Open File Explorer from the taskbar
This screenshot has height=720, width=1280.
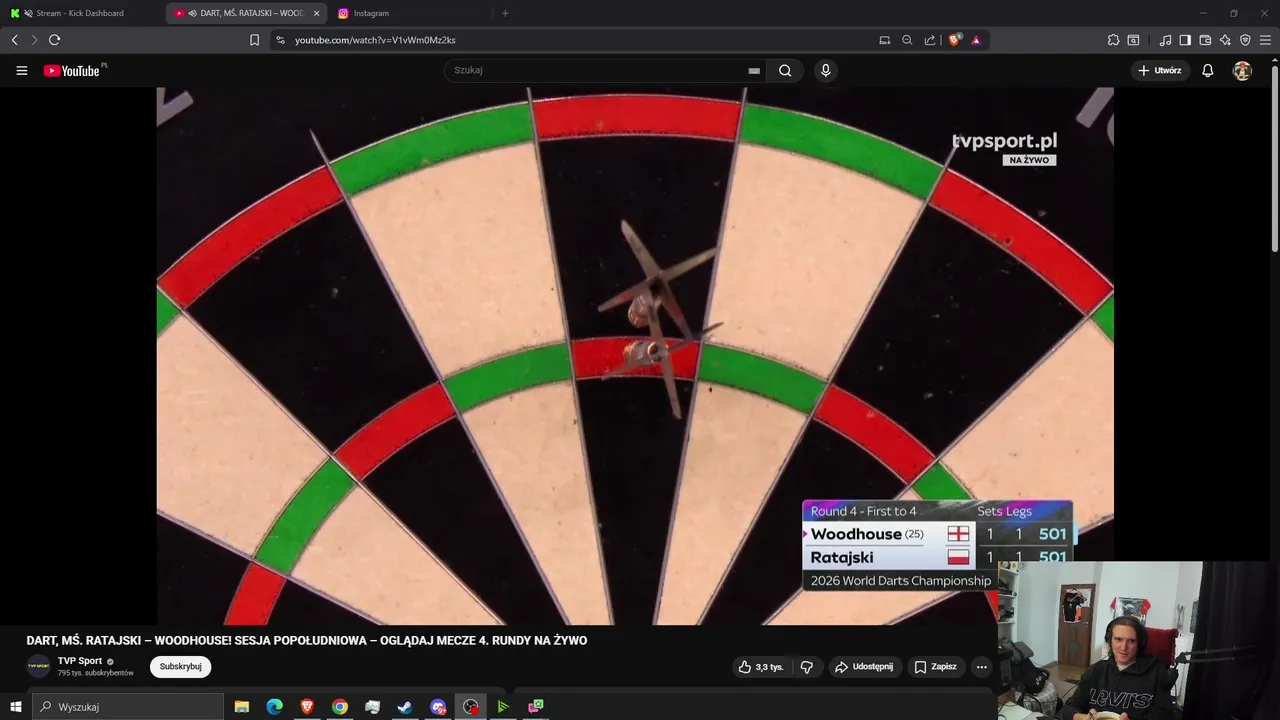point(242,707)
